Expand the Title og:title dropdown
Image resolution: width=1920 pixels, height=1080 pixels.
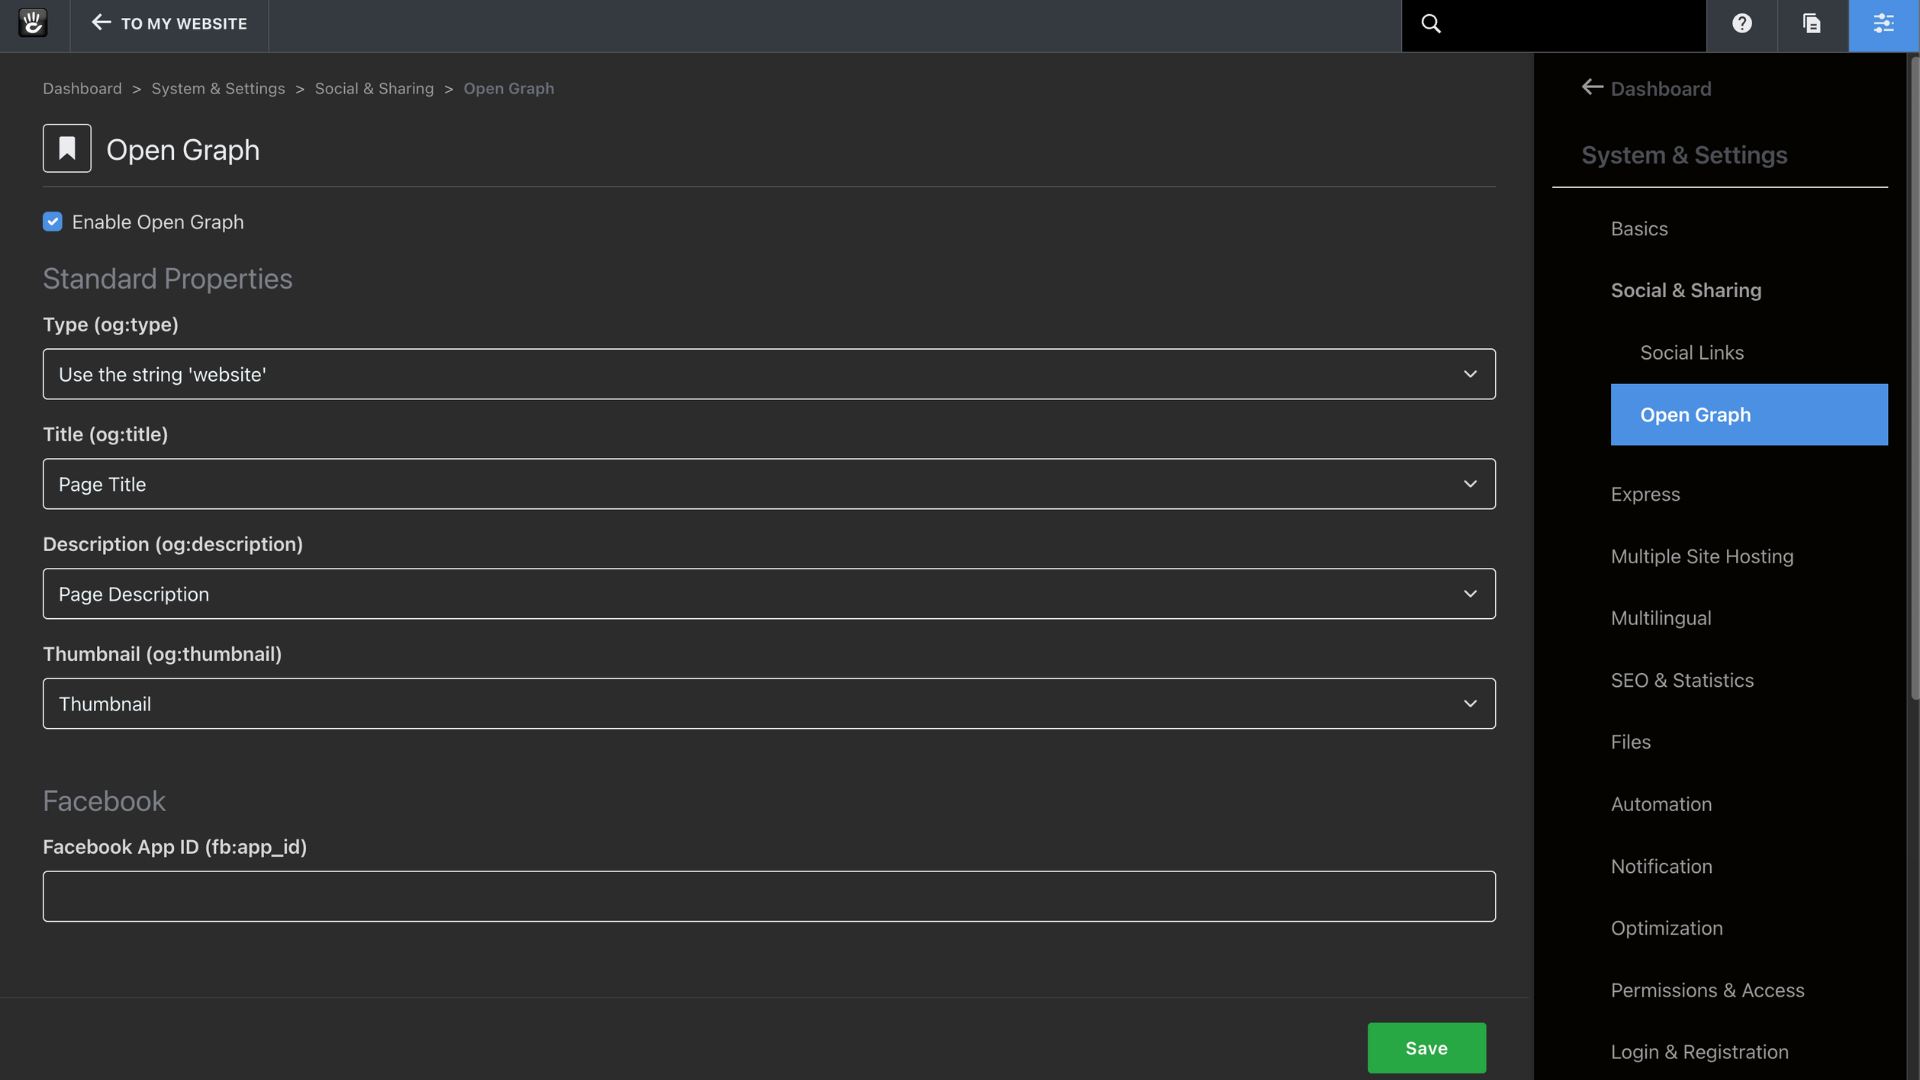pyautogui.click(x=768, y=484)
